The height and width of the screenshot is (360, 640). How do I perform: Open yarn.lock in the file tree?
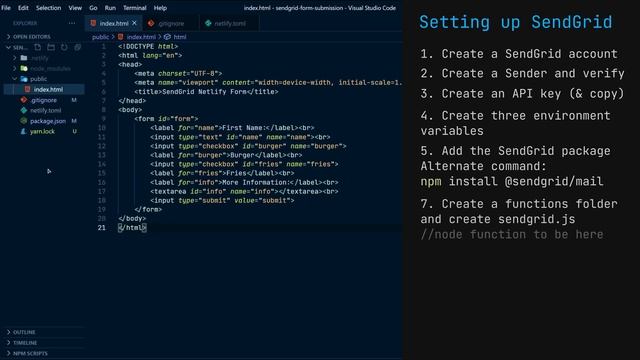pos(42,131)
